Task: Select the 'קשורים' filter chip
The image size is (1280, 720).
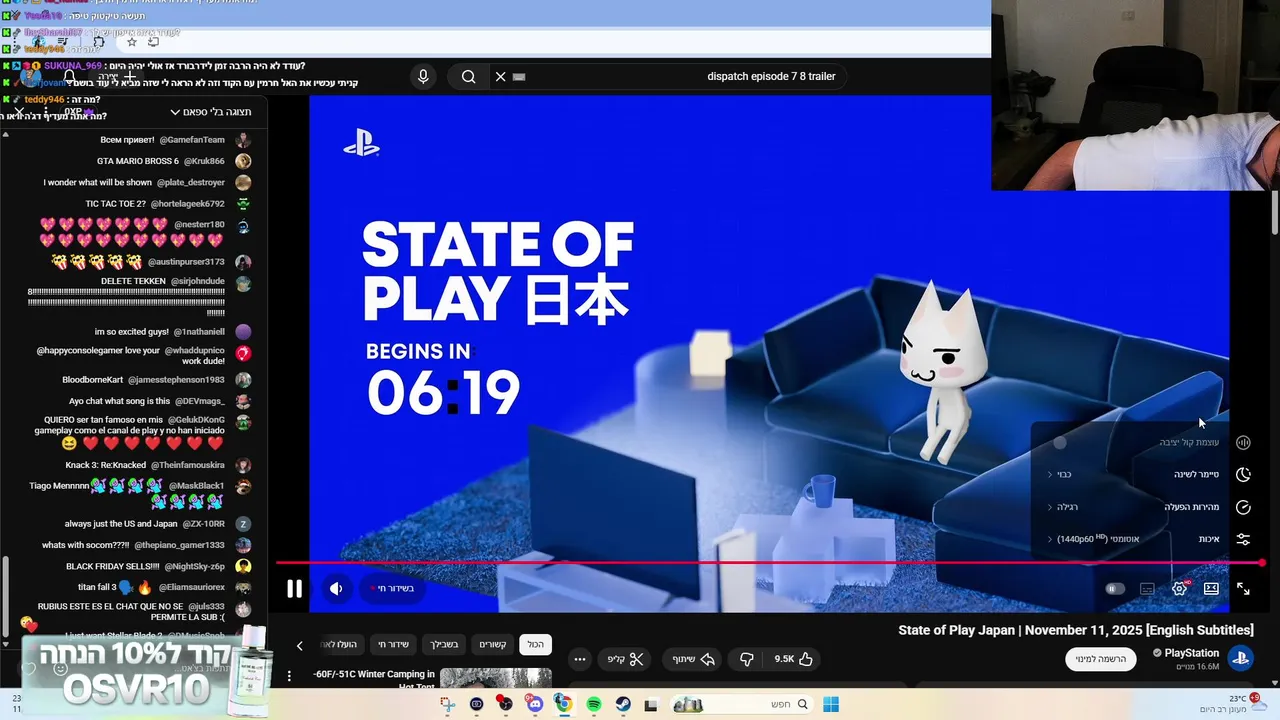Action: (492, 645)
